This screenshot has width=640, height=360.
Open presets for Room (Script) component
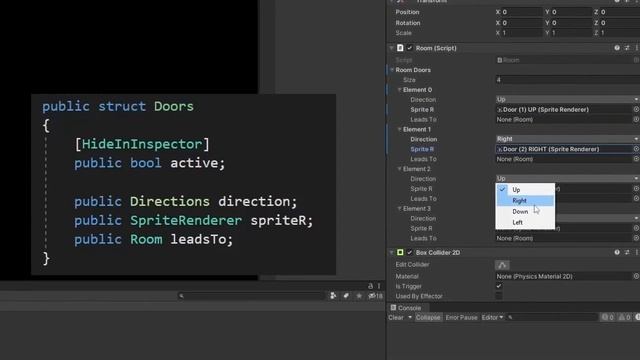[627, 48]
